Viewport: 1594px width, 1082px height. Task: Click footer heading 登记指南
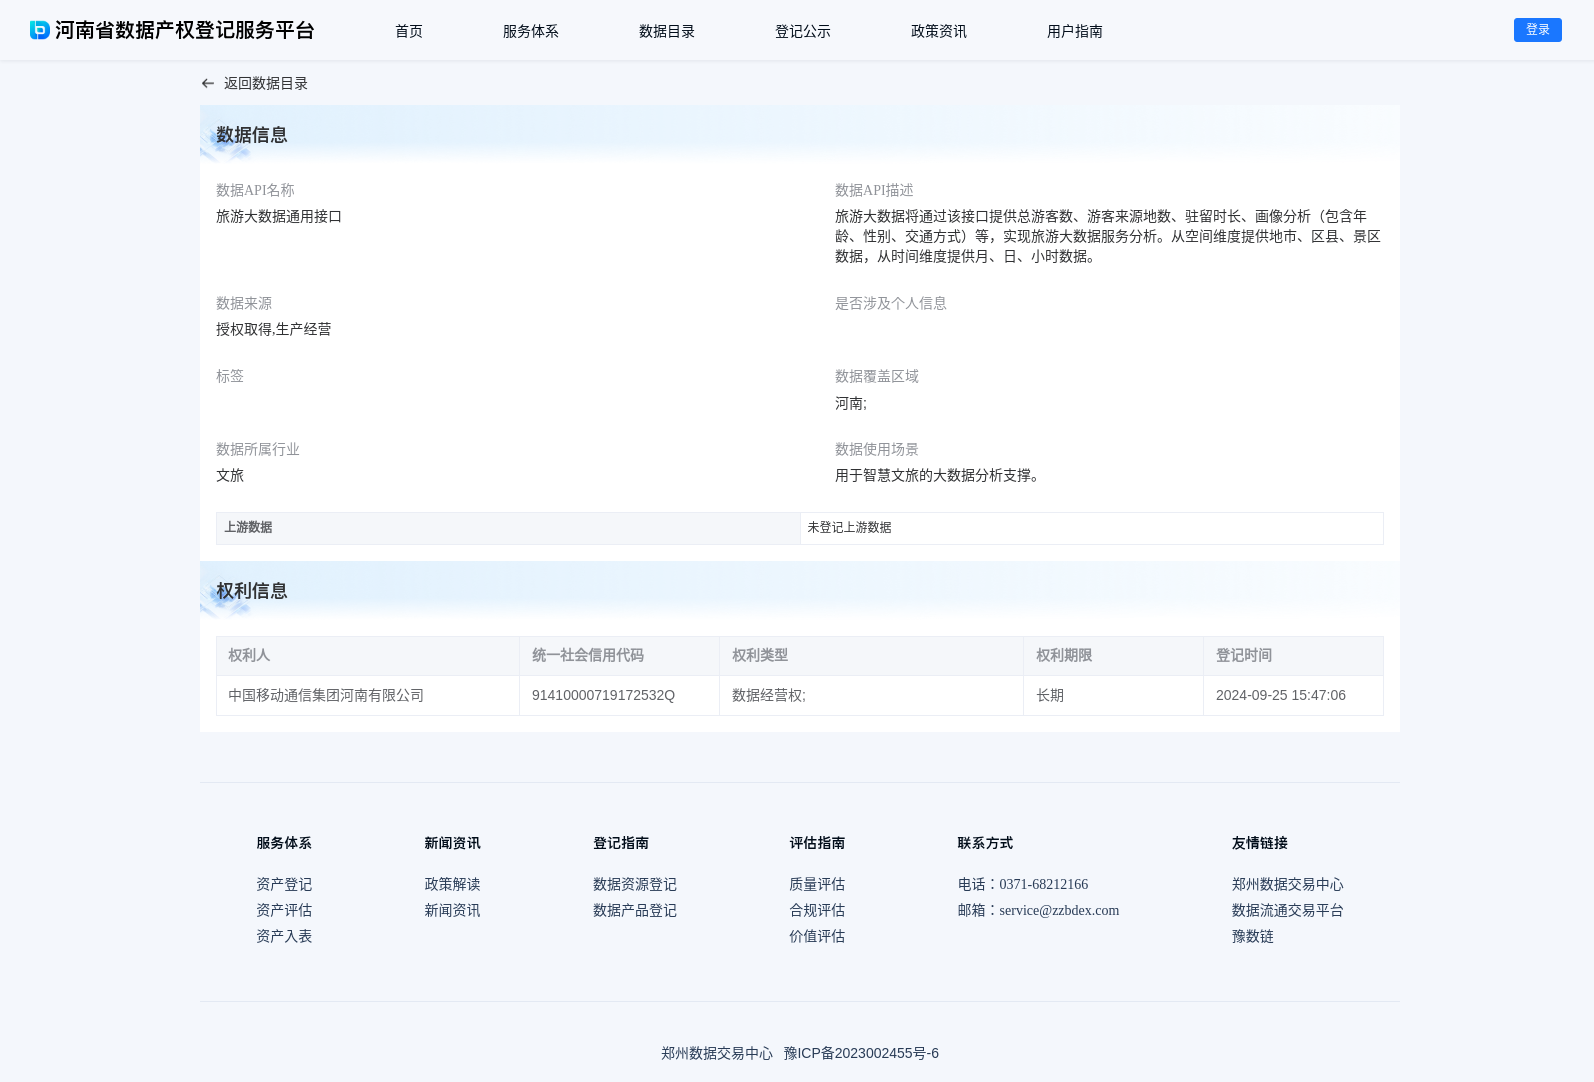(621, 843)
